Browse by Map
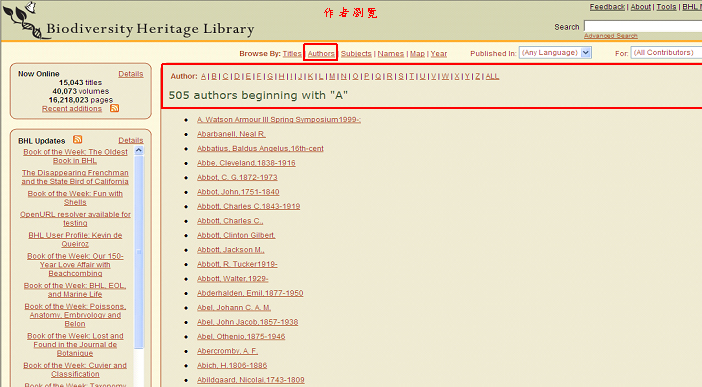This screenshot has height=387, width=702. [417, 53]
